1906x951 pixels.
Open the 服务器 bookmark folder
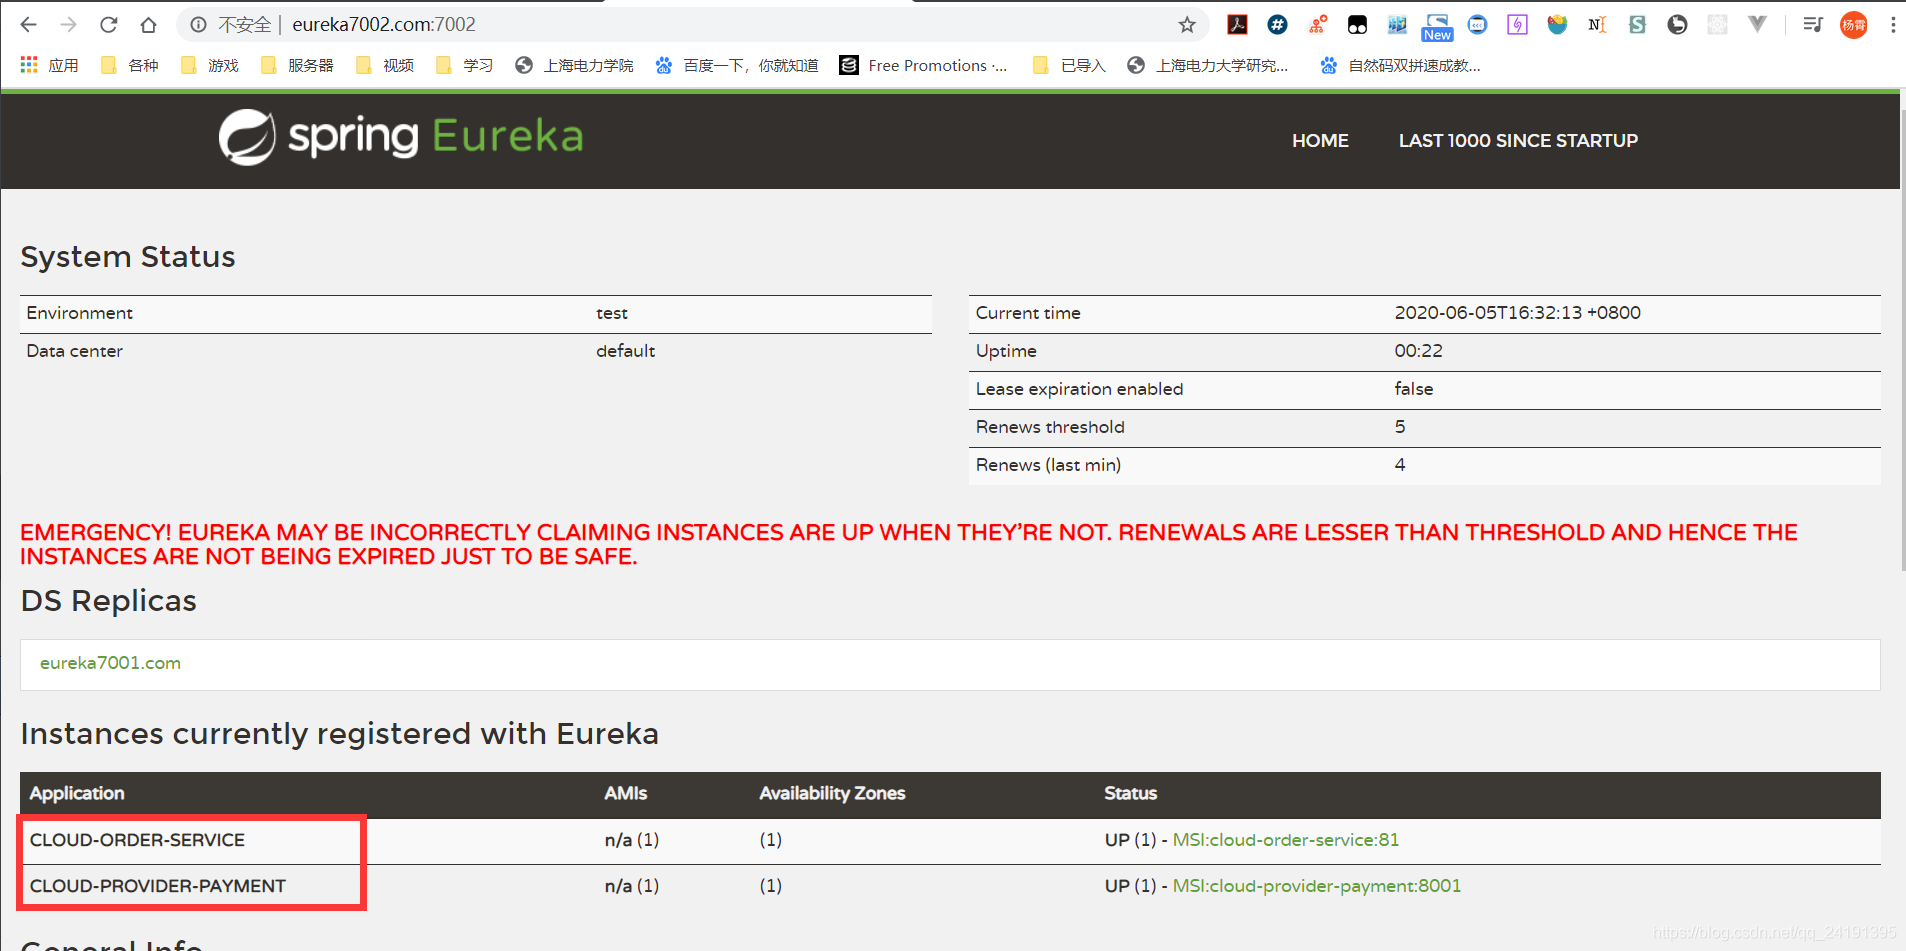point(297,65)
